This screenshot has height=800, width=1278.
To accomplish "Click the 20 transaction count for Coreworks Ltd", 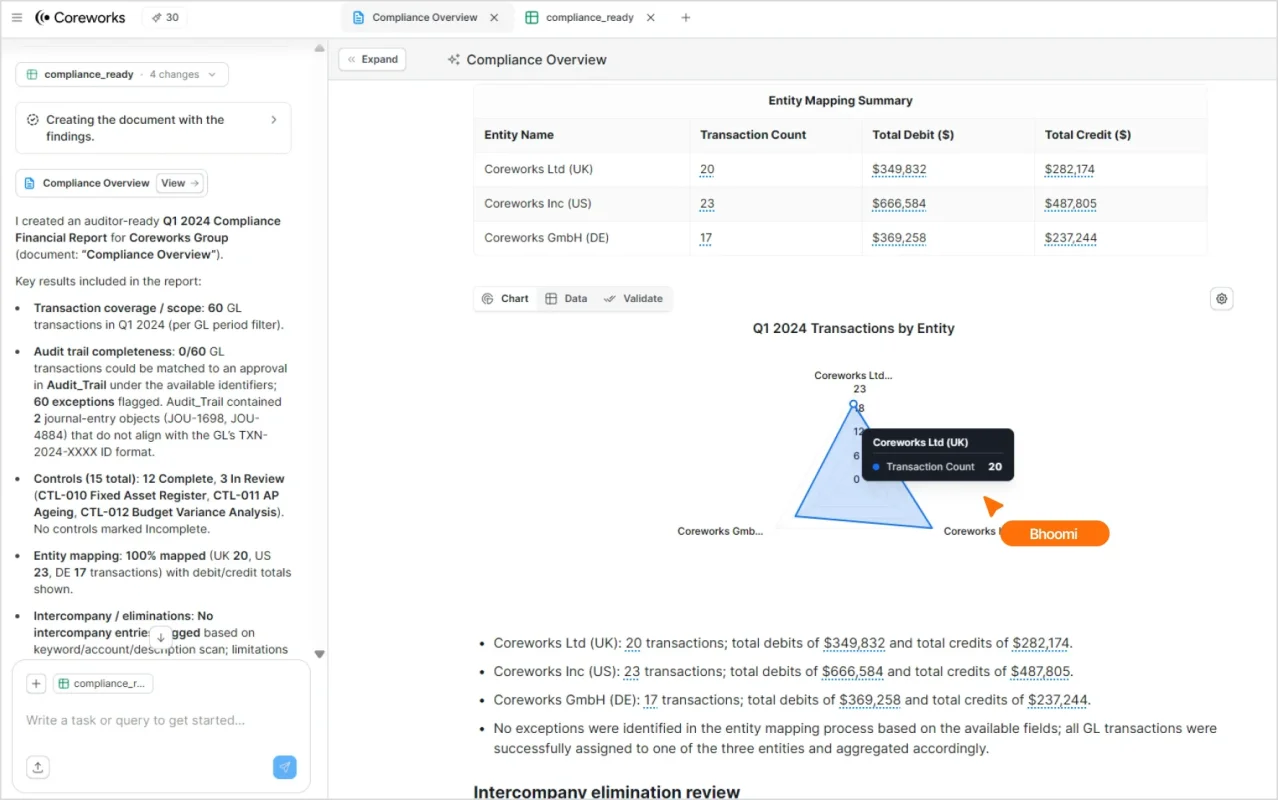I will click(707, 169).
